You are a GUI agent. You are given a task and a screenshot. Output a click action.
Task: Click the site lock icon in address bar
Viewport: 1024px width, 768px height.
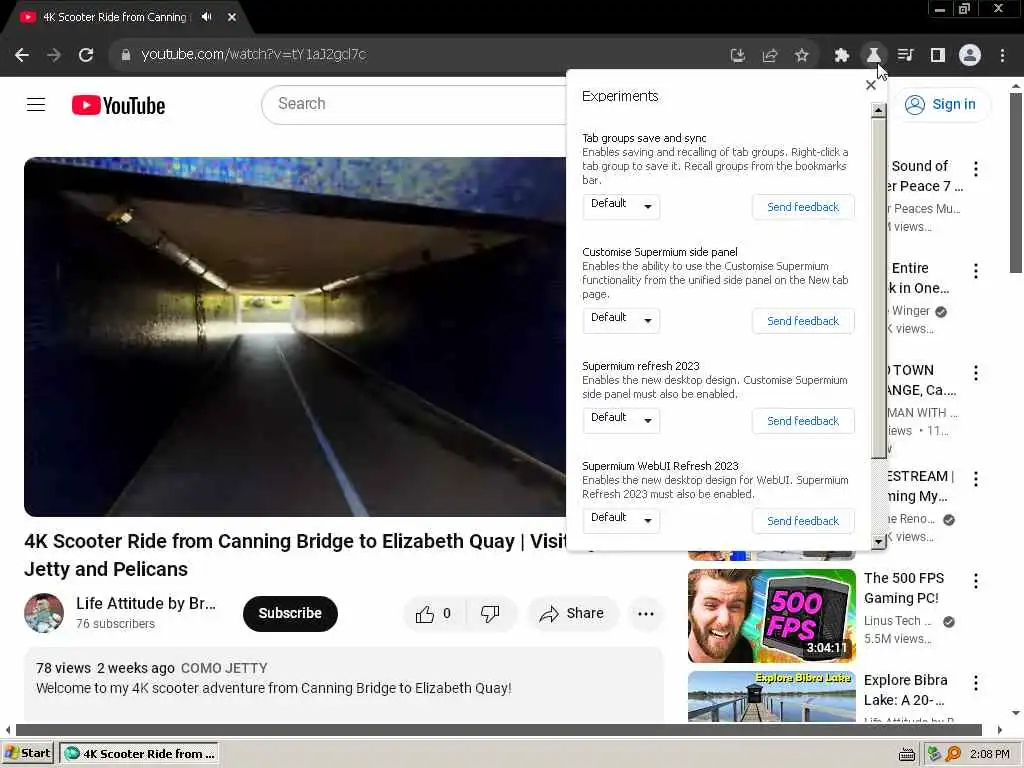pos(126,55)
